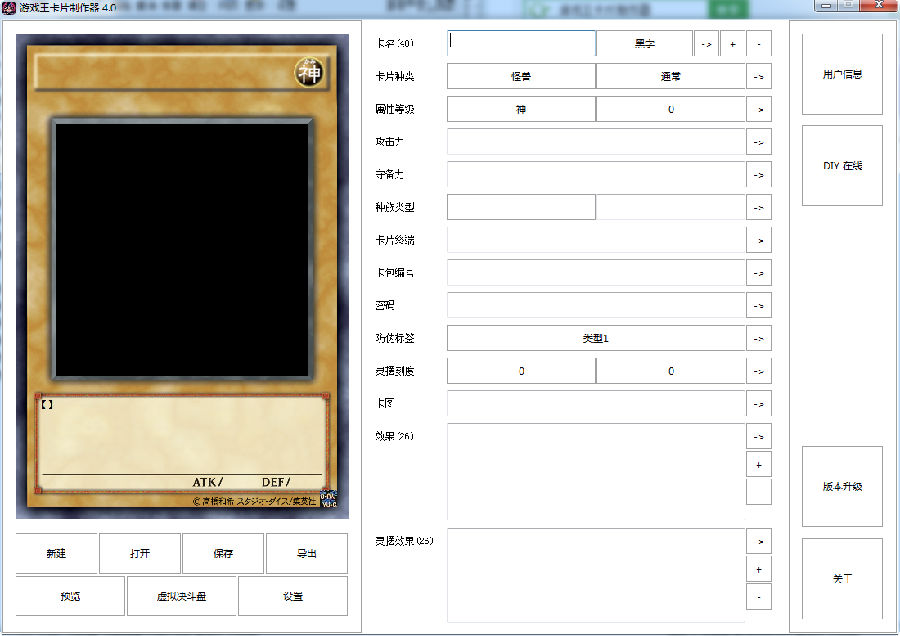The width and height of the screenshot is (900, 636).
Task: Go to DIY 在线
Action: point(842,165)
